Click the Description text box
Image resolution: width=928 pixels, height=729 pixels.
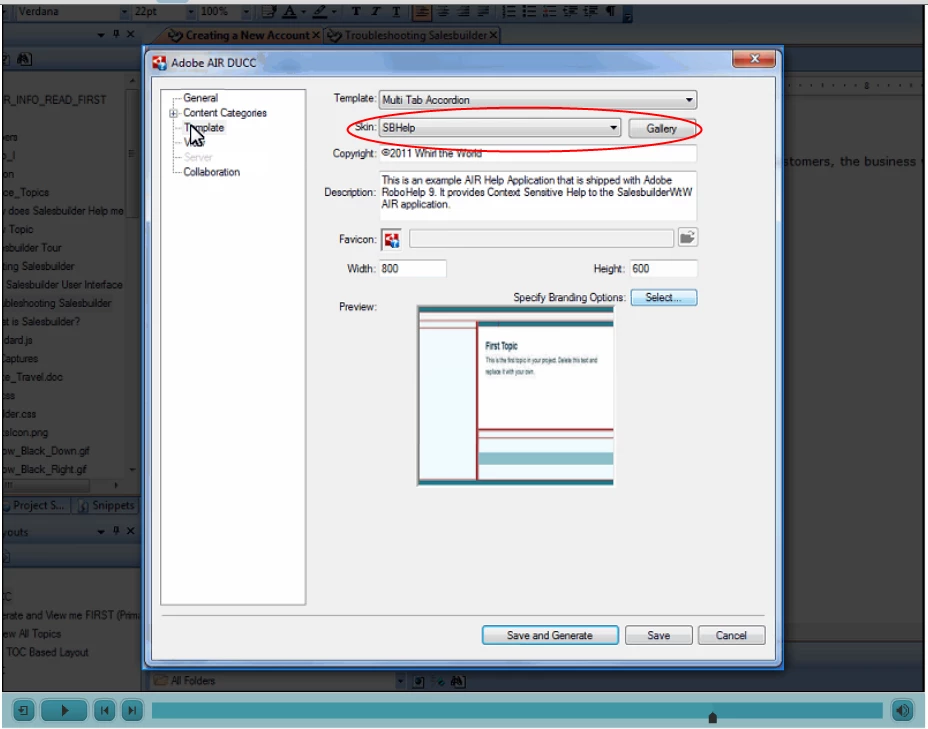pos(537,195)
